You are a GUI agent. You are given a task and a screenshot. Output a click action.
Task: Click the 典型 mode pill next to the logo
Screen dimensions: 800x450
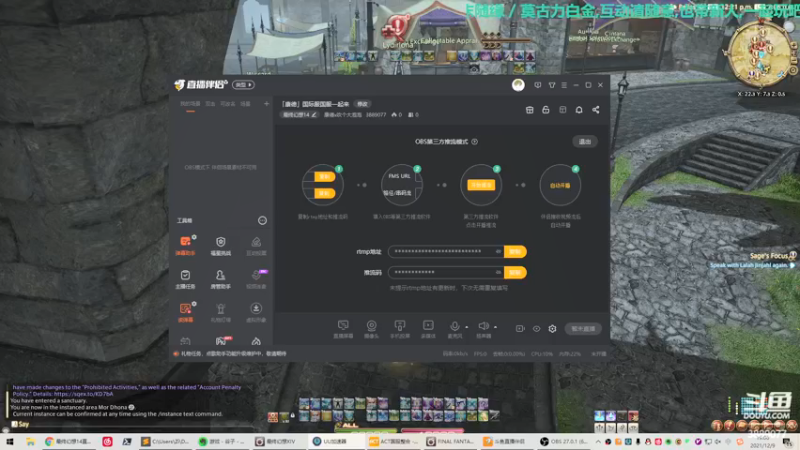[244, 85]
